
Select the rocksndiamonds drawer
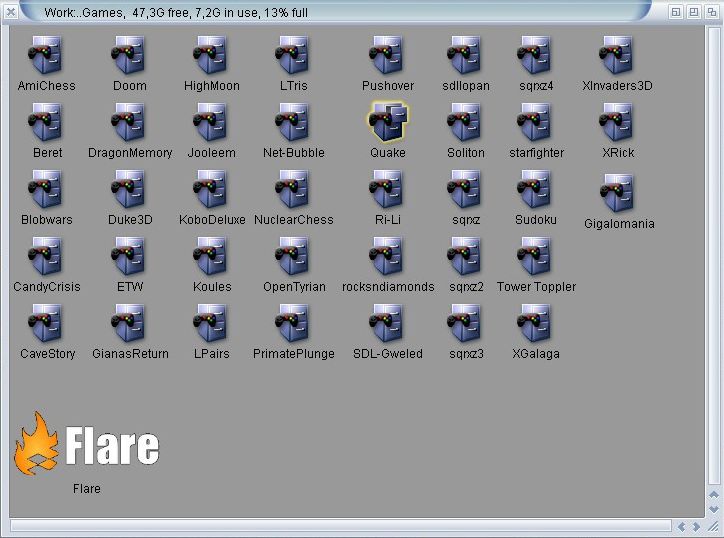coord(386,256)
